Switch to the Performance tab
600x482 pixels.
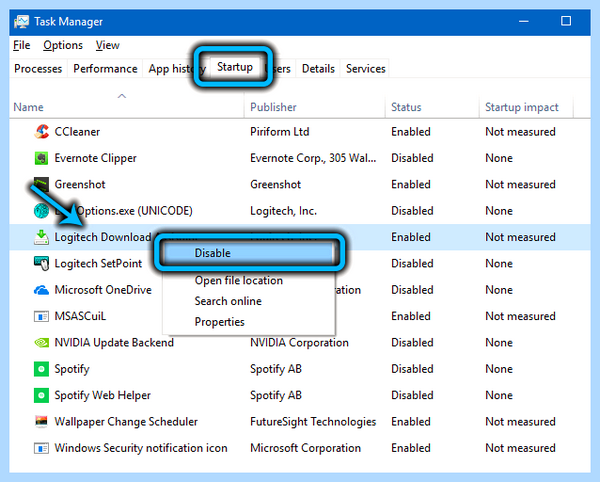(105, 68)
